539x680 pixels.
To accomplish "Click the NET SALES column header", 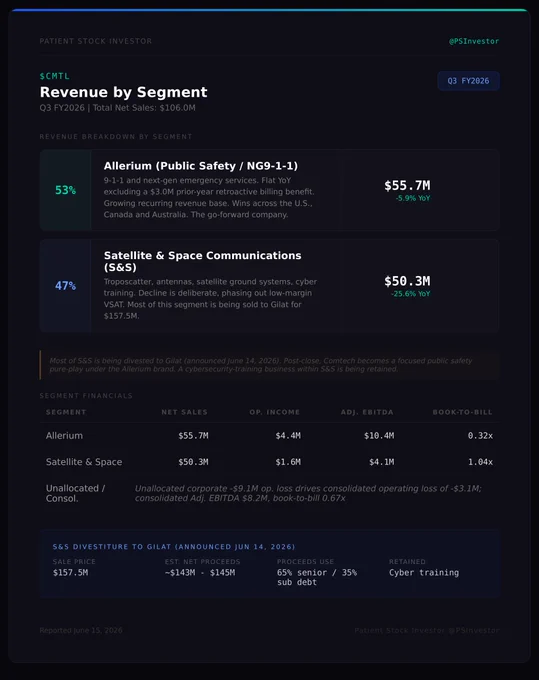I will [x=185, y=412].
